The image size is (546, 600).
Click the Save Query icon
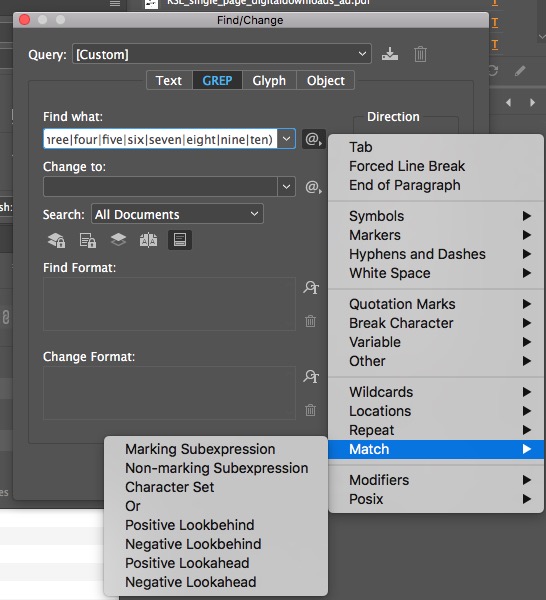click(390, 54)
